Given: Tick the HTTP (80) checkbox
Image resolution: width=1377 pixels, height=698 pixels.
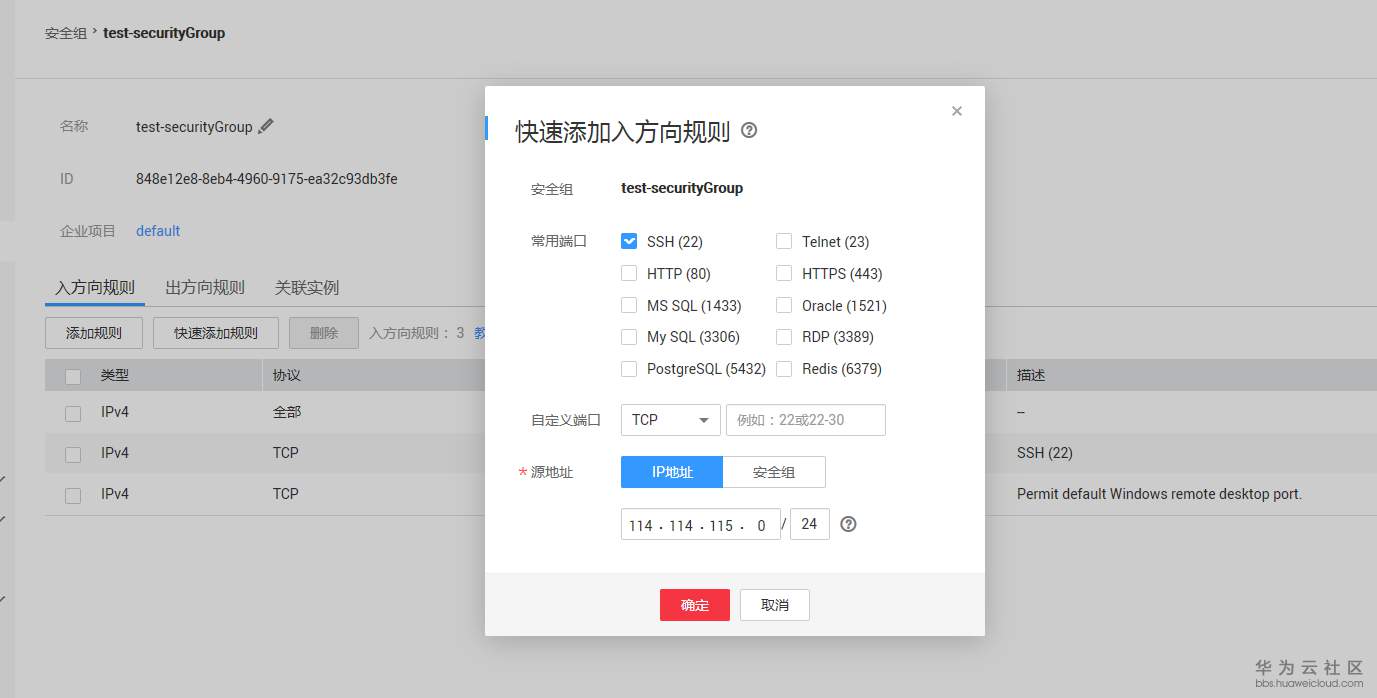Looking at the screenshot, I should (629, 273).
